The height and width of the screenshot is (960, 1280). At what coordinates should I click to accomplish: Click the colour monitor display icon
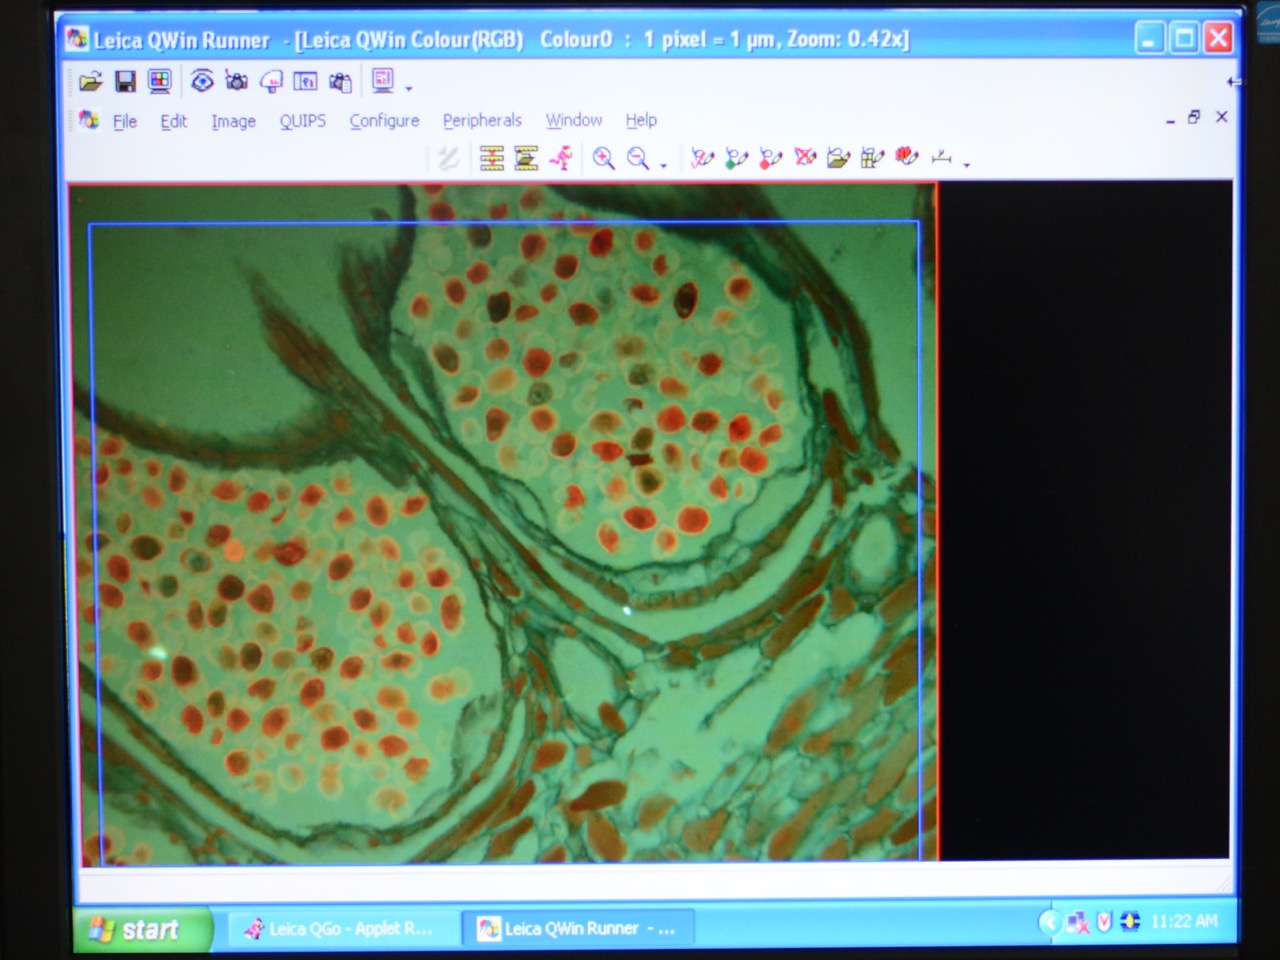(x=159, y=82)
